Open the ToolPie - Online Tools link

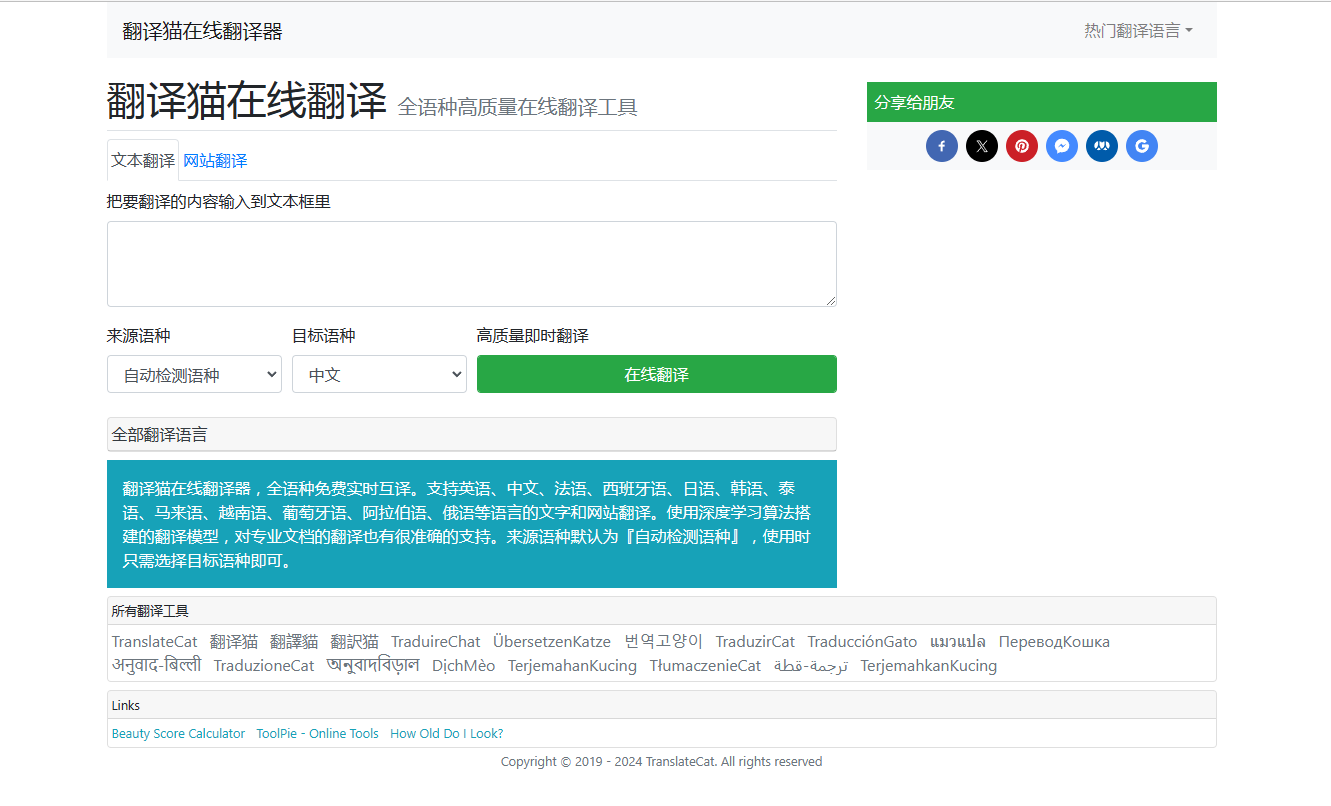(317, 733)
